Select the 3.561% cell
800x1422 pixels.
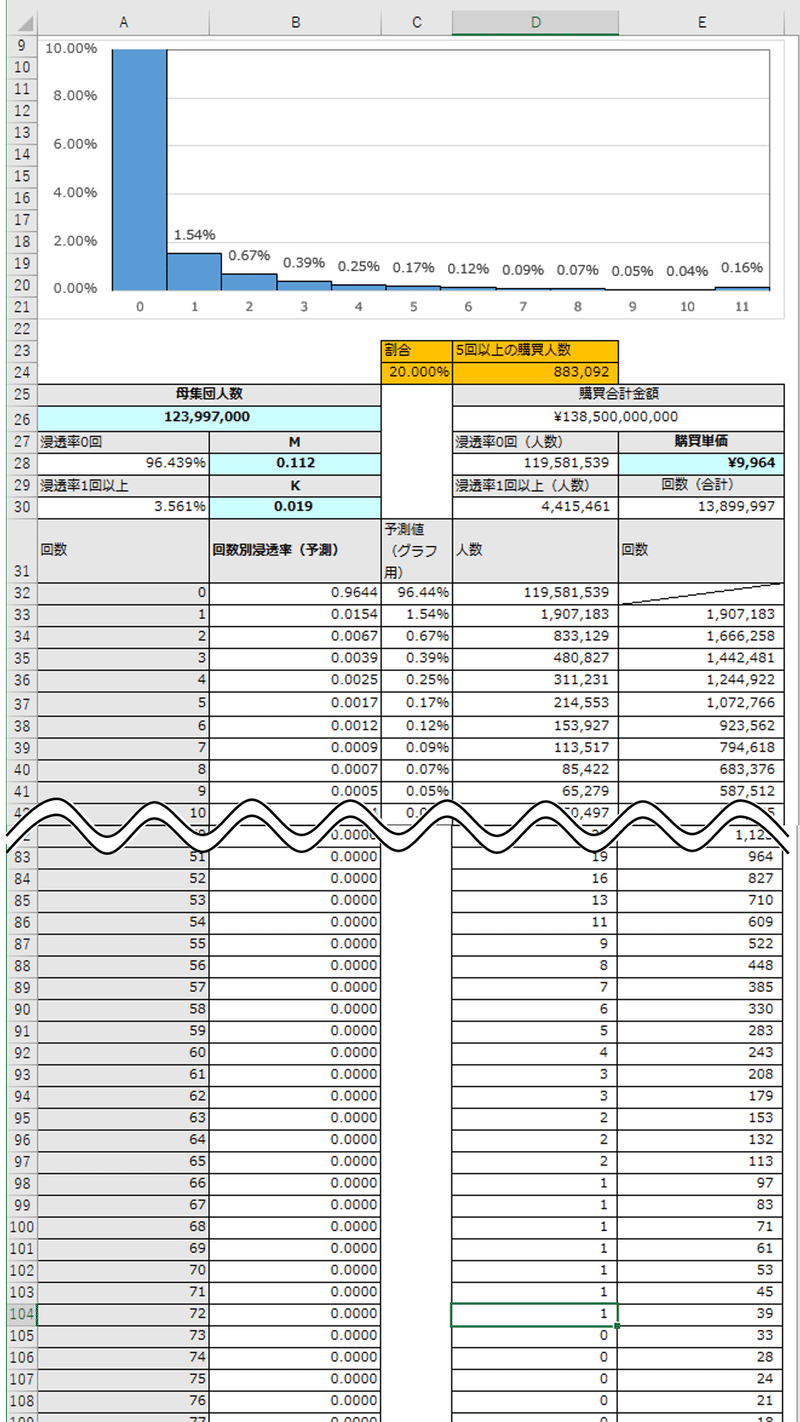[x=122, y=506]
